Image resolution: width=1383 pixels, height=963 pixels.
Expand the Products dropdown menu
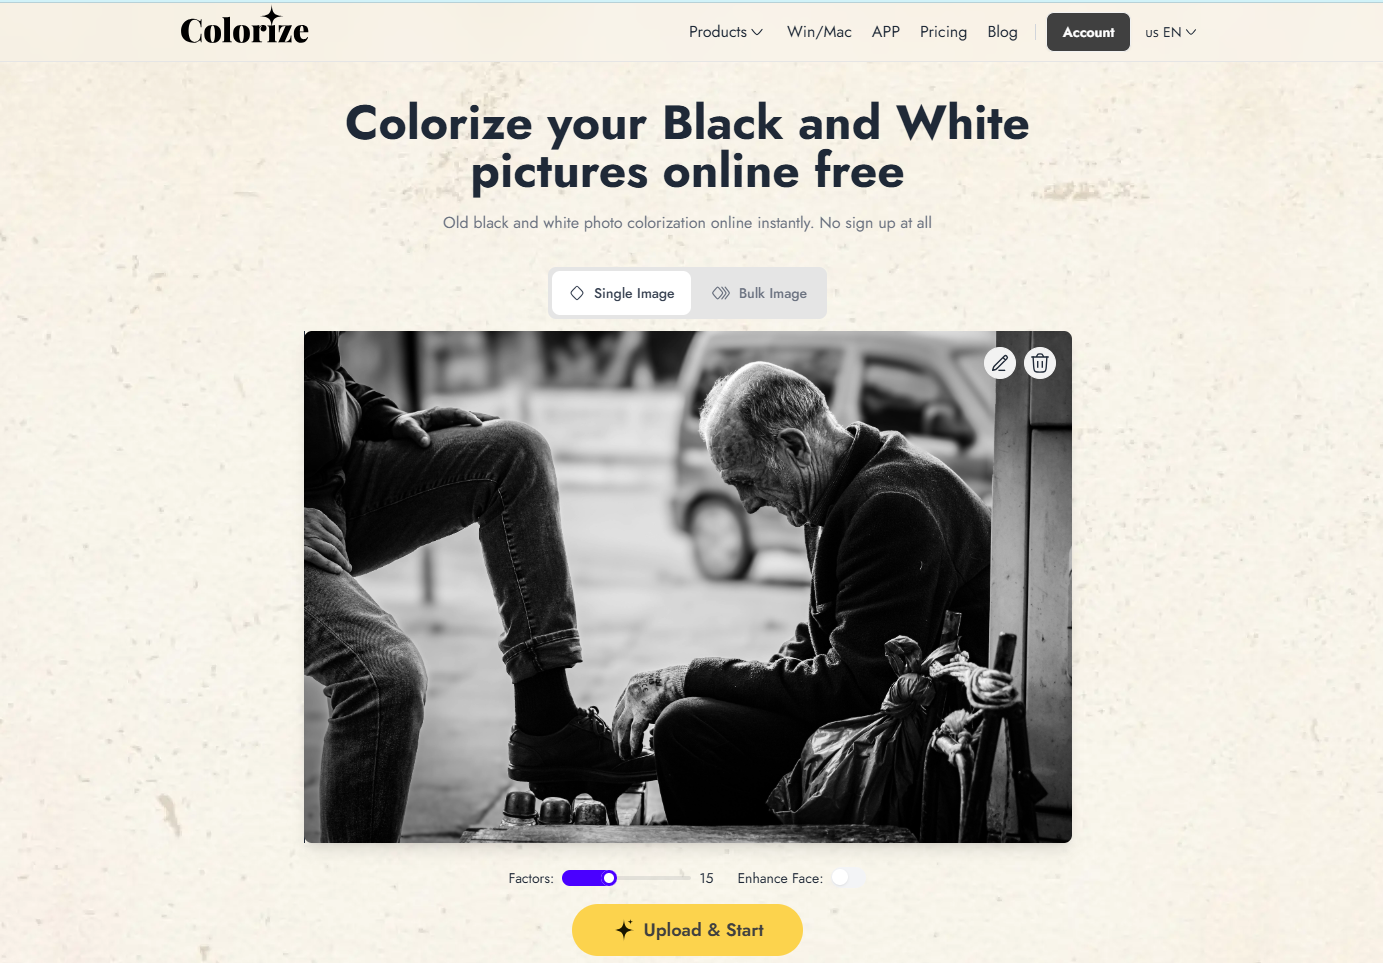click(x=726, y=32)
